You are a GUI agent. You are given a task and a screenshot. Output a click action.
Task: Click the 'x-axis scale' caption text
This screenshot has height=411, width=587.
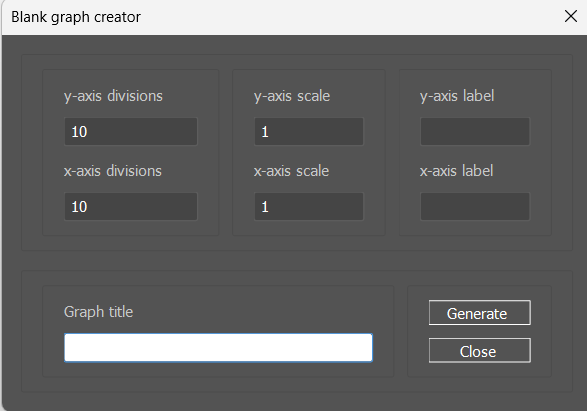291,171
